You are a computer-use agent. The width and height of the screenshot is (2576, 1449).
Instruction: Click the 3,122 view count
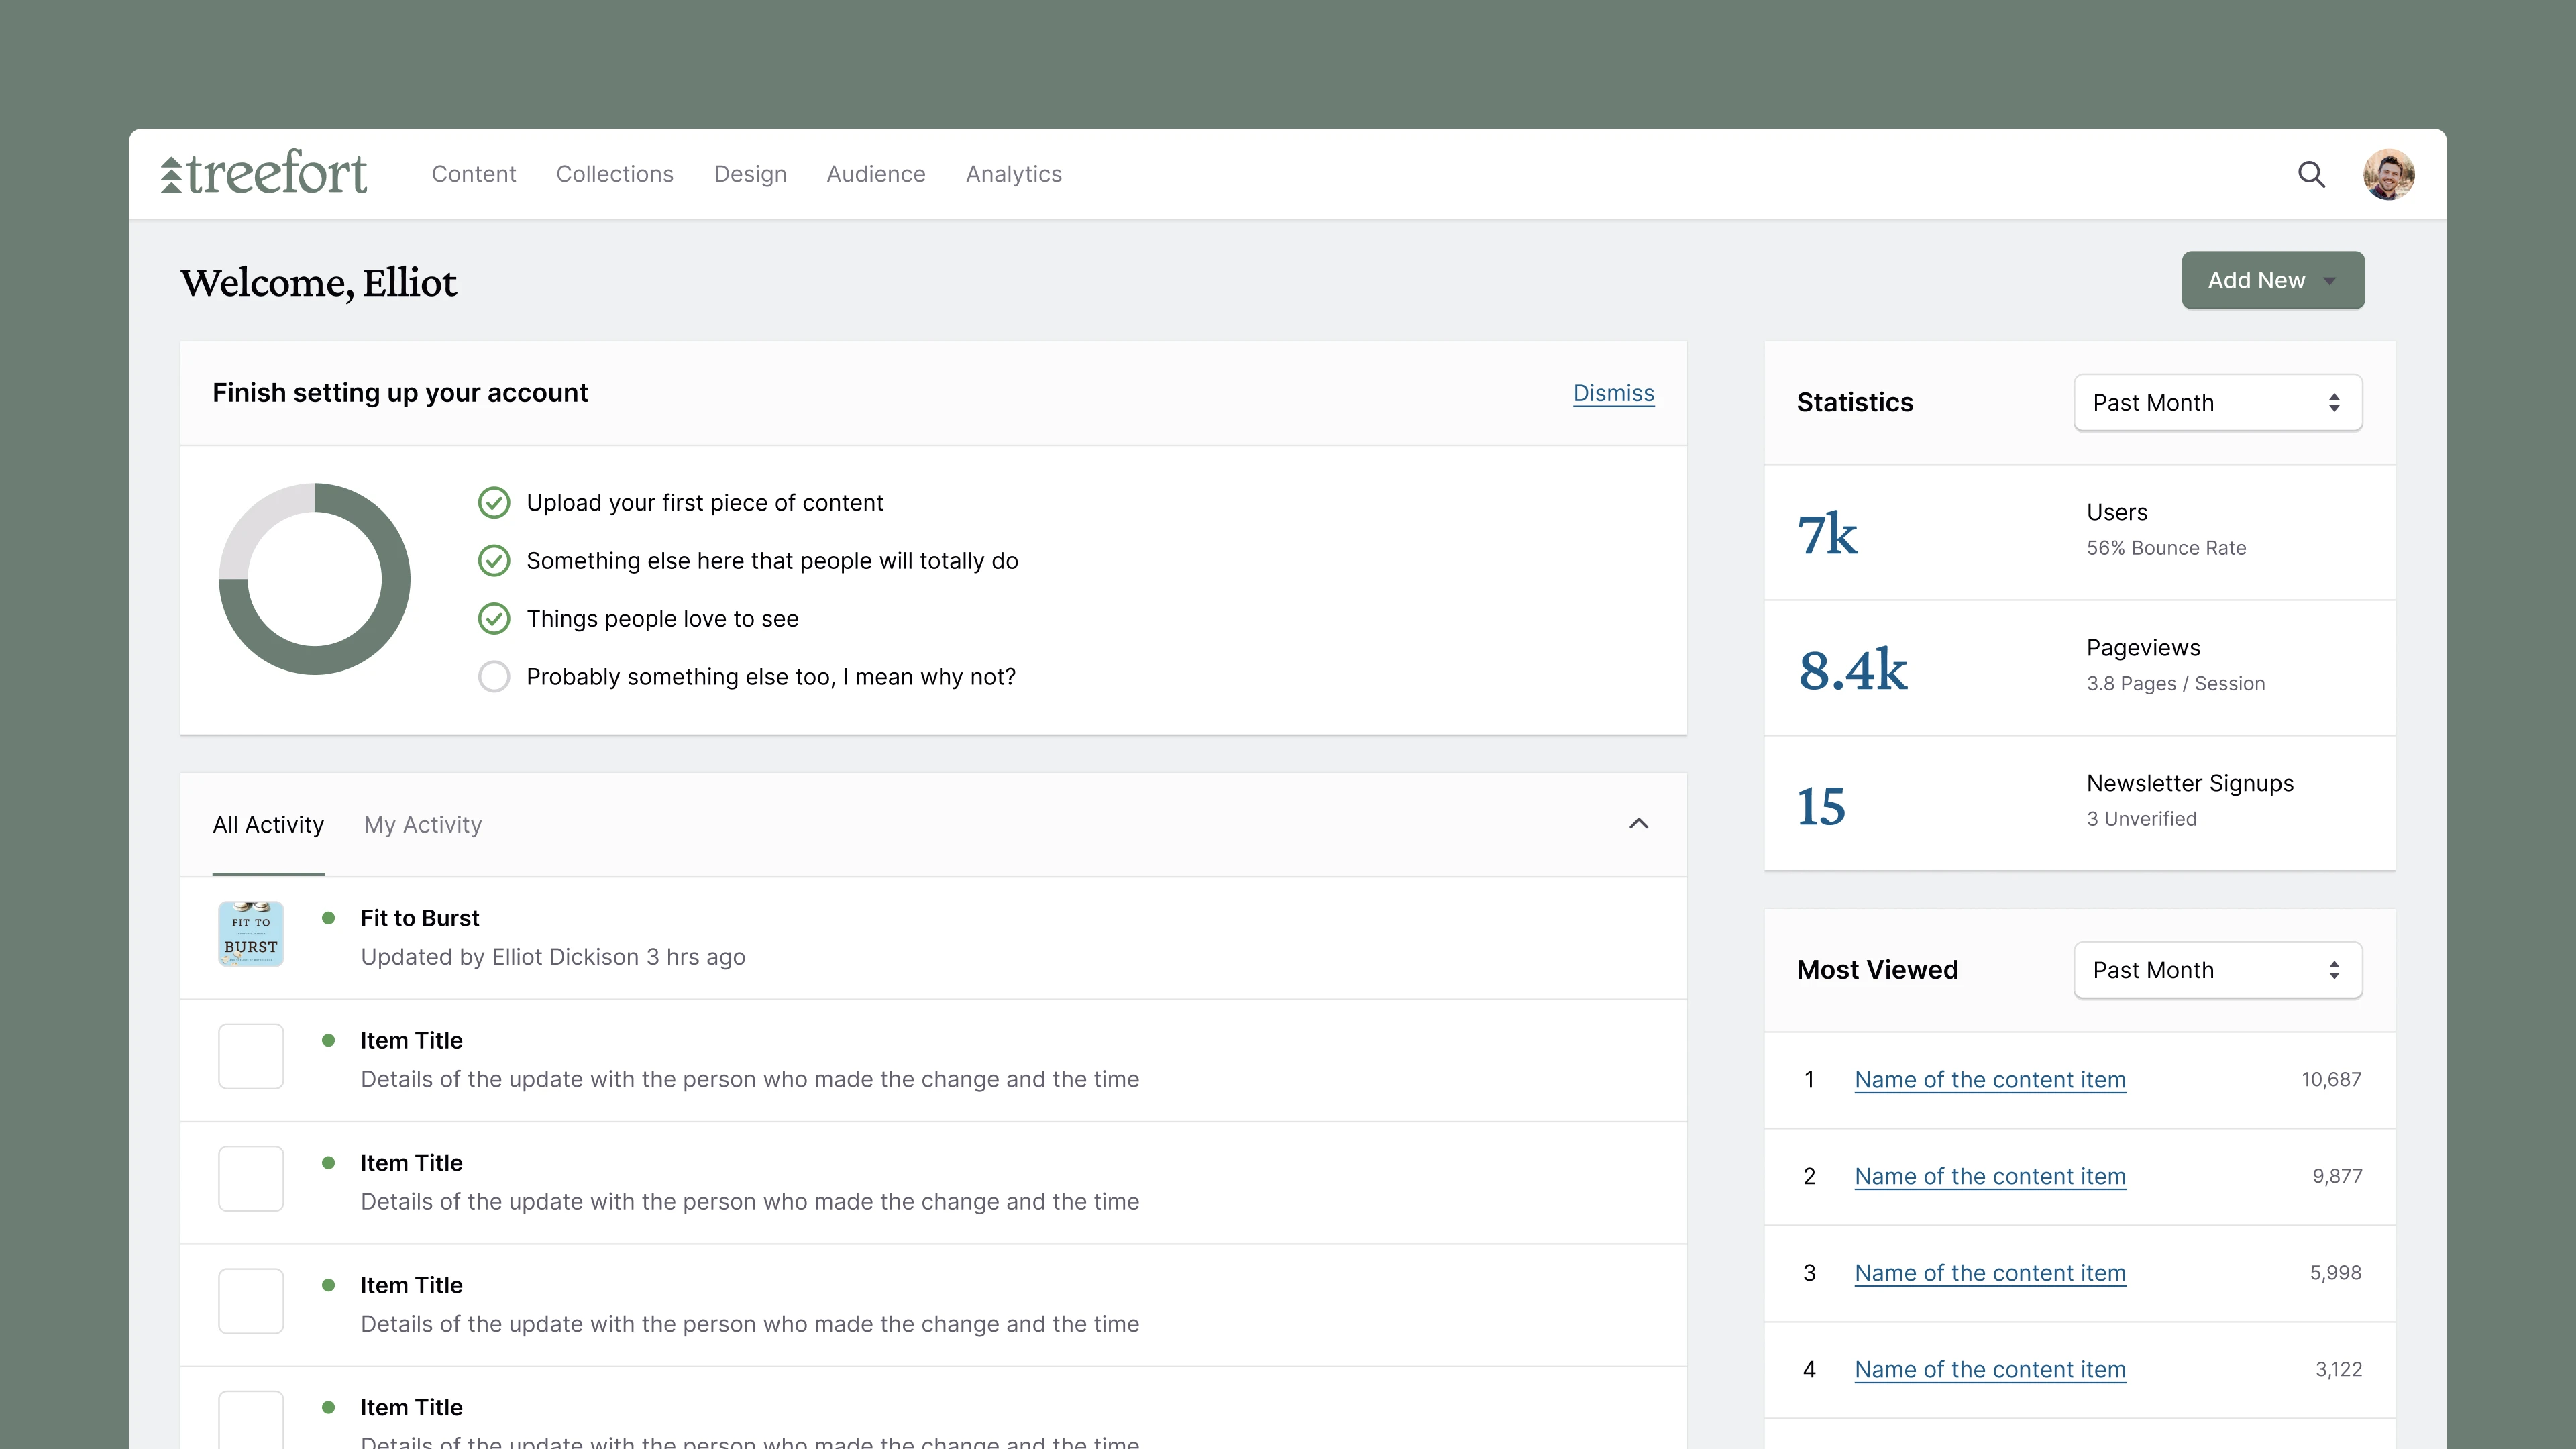(2339, 1370)
